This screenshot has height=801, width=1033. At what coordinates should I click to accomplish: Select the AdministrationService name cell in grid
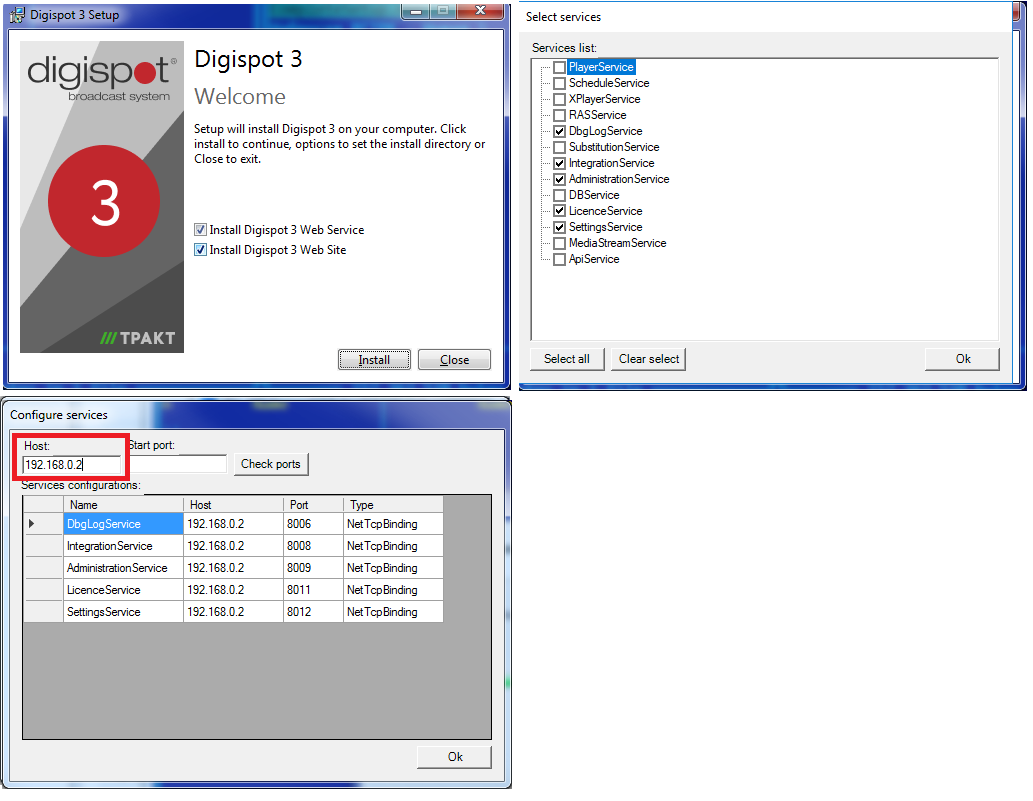[x=123, y=568]
